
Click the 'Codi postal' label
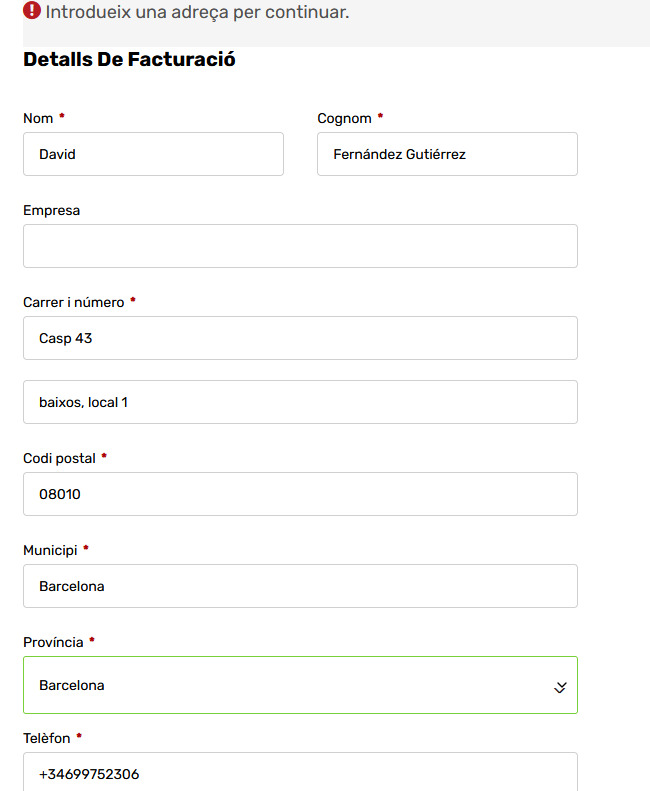click(x=59, y=458)
